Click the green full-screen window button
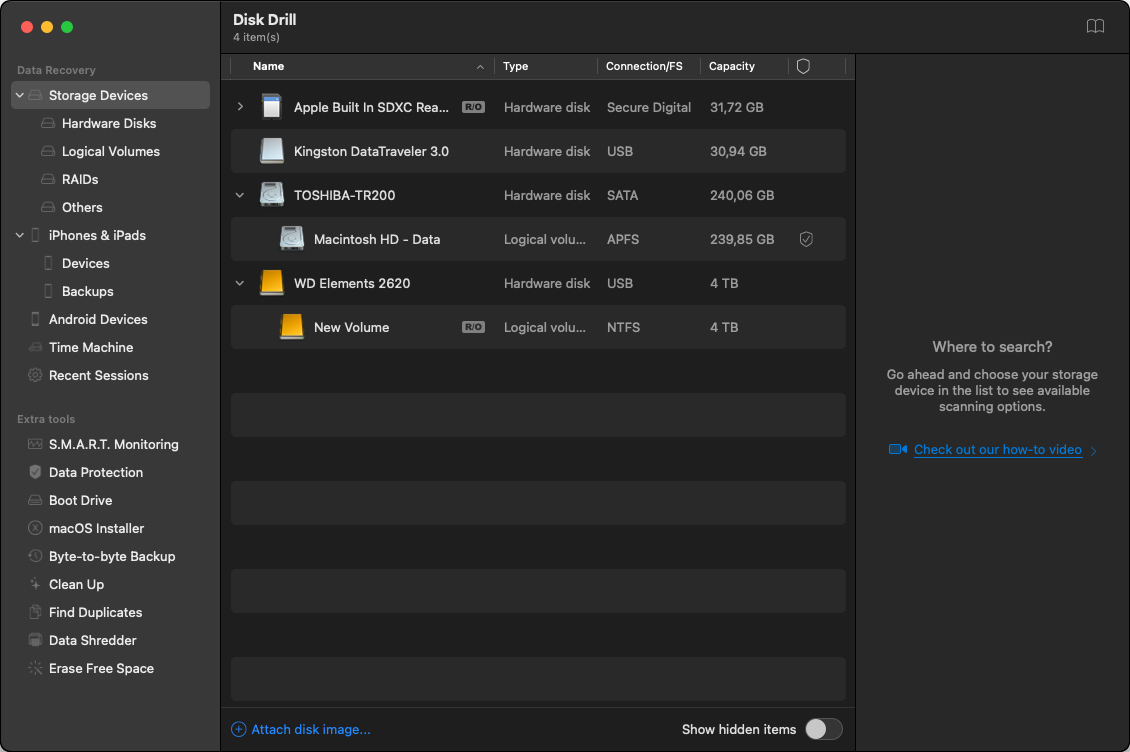Screen dimensions: 1130x752 67,27
